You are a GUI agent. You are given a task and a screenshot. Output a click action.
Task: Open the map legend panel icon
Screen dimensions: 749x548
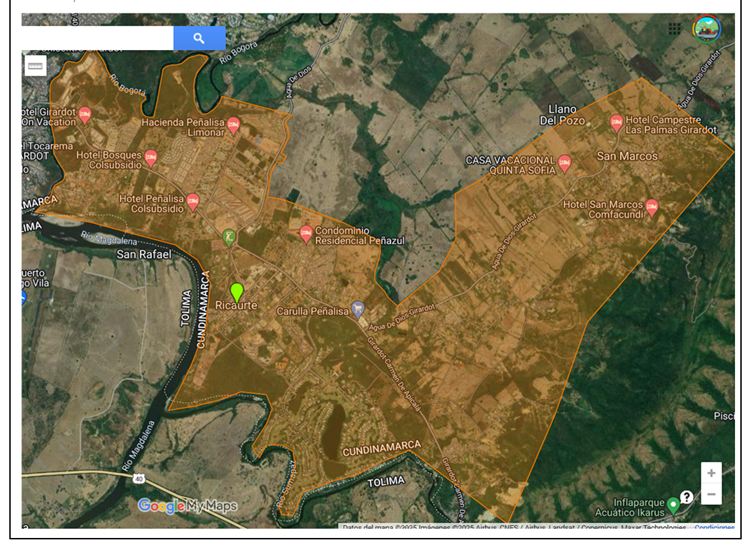point(35,66)
